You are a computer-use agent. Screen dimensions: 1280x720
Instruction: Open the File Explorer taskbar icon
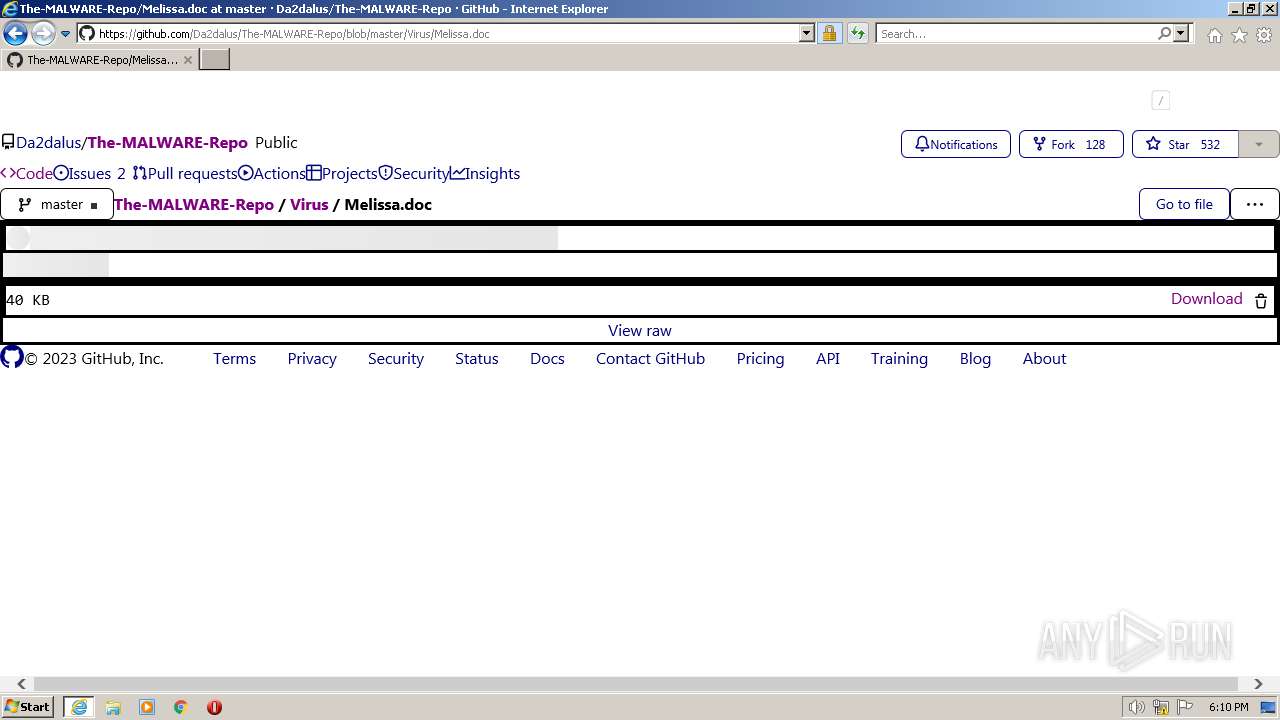[x=113, y=707]
